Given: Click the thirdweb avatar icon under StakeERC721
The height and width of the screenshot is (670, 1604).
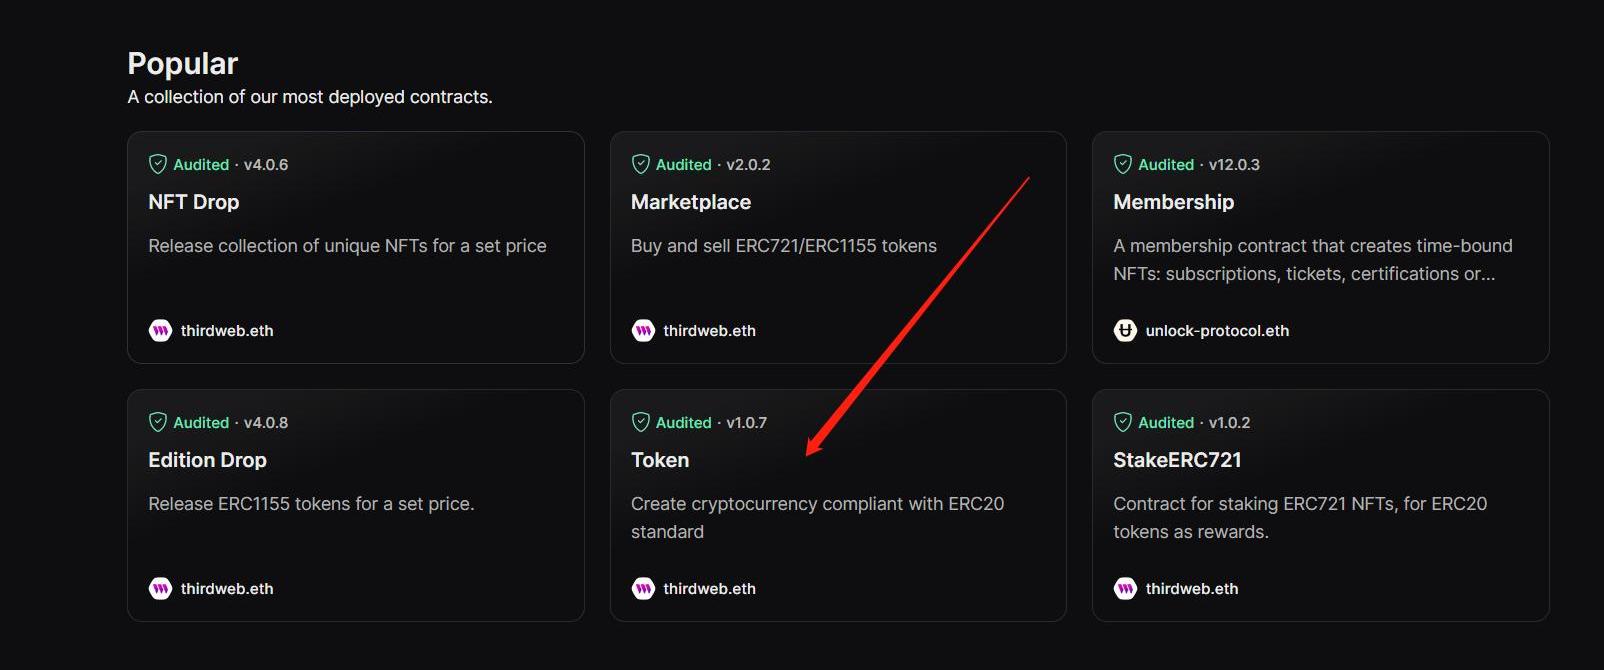Looking at the screenshot, I should pyautogui.click(x=1125, y=589).
